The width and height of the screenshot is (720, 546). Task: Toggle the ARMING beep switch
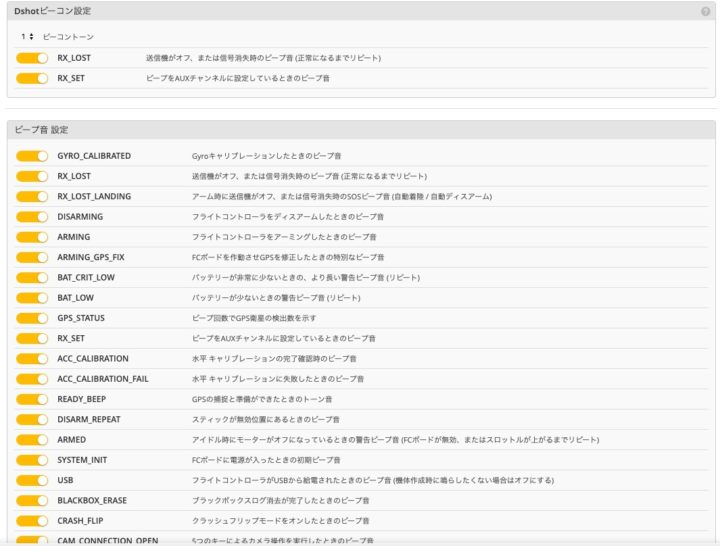pyautogui.click(x=32, y=237)
